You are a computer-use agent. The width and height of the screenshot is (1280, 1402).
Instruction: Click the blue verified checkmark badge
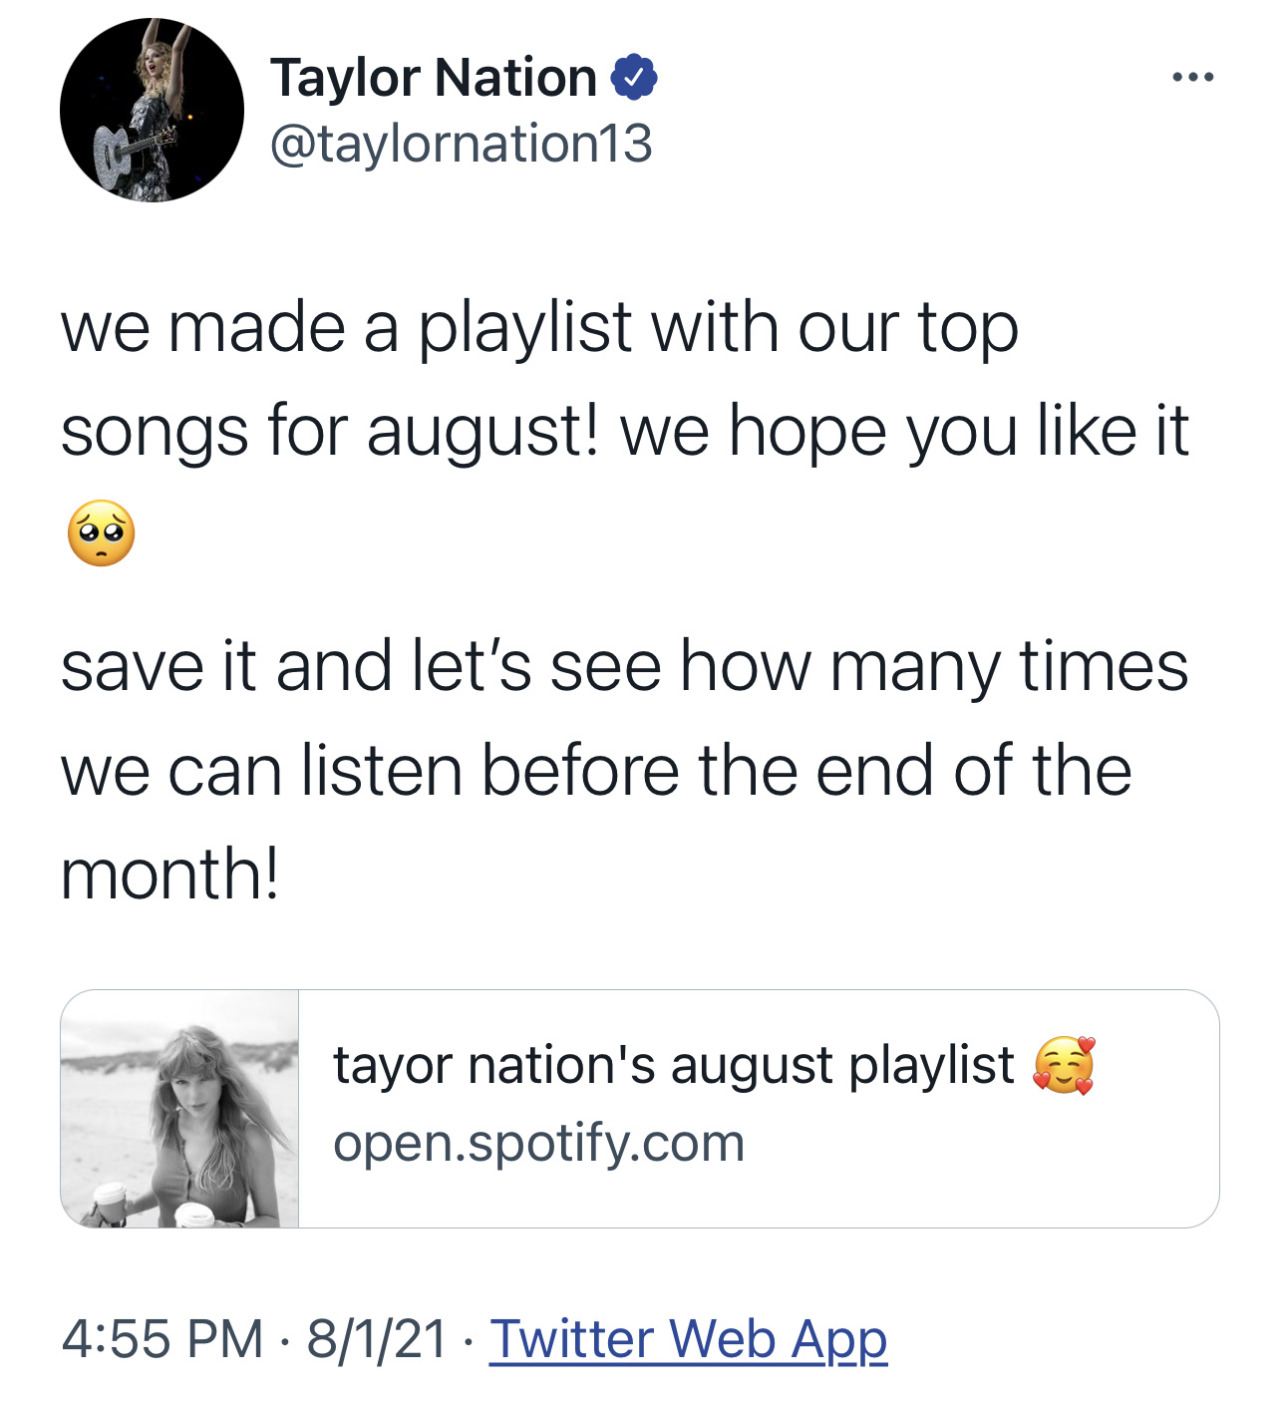pos(634,78)
